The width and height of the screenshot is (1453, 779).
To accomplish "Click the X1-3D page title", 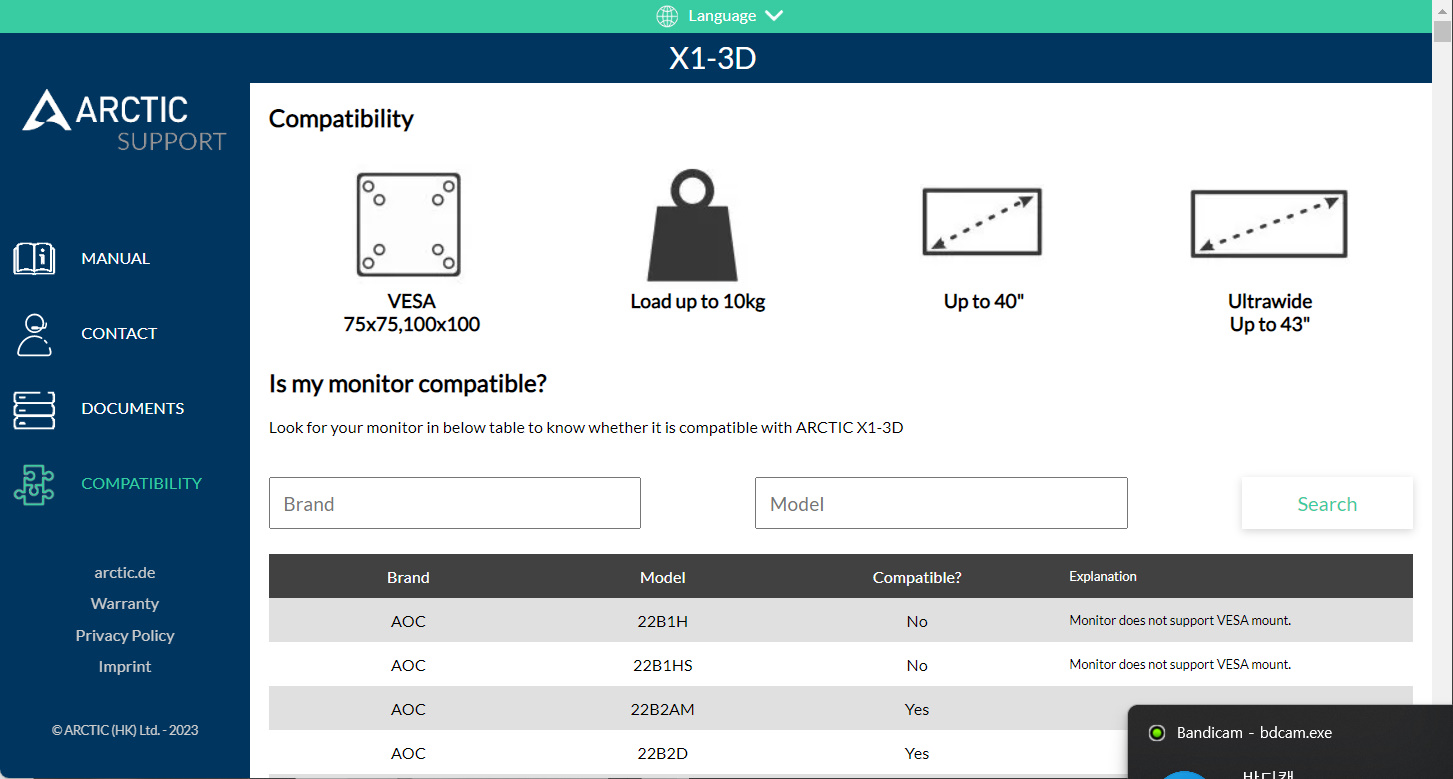I will click(712, 59).
